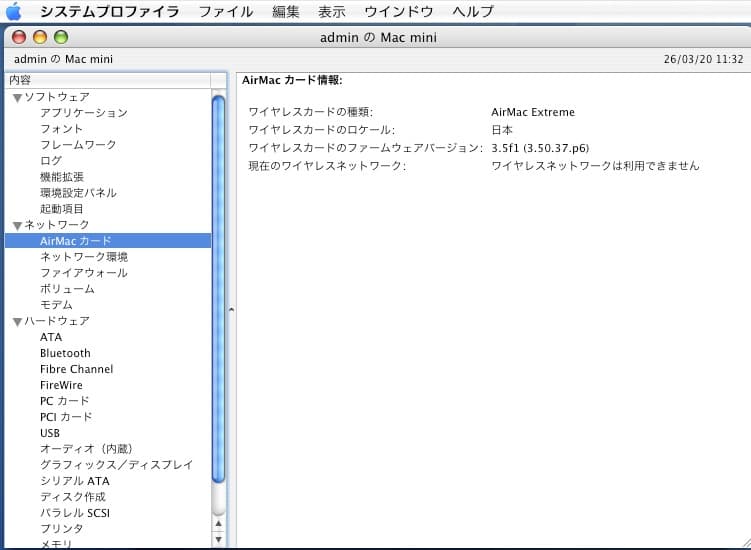This screenshot has width=751, height=550.
Task: Select モデム in the sidebar
Action: [56, 305]
